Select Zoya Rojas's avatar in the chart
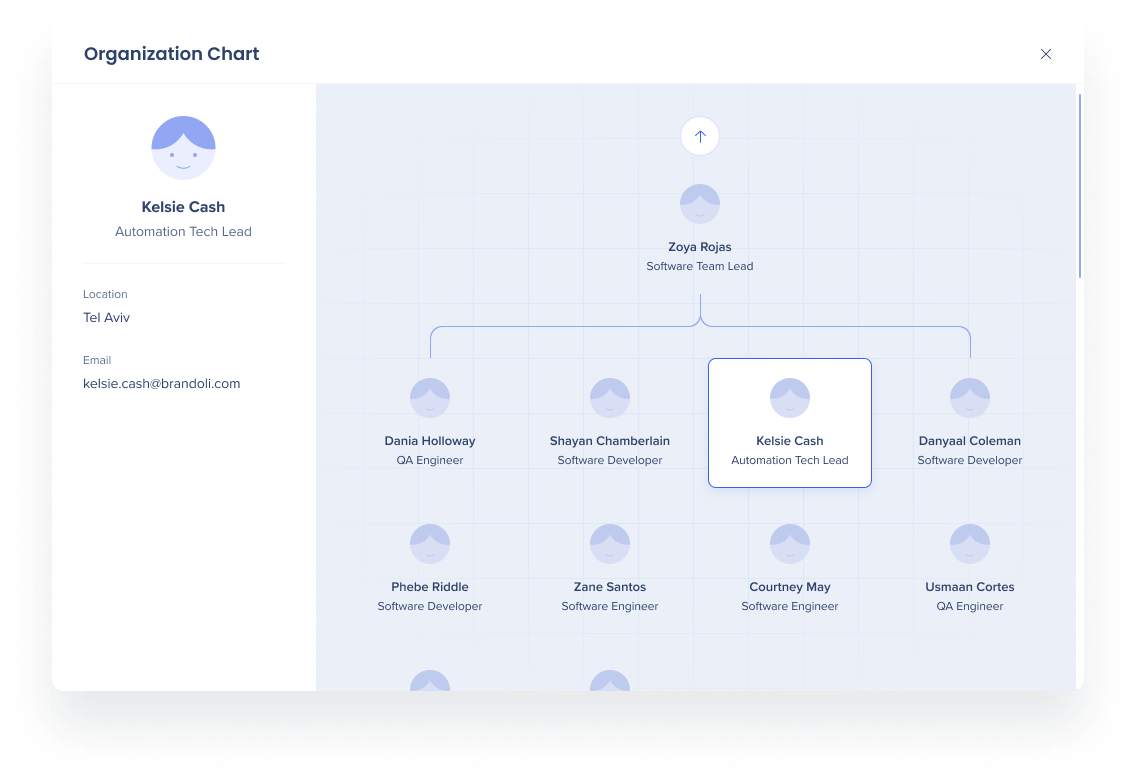 (700, 204)
